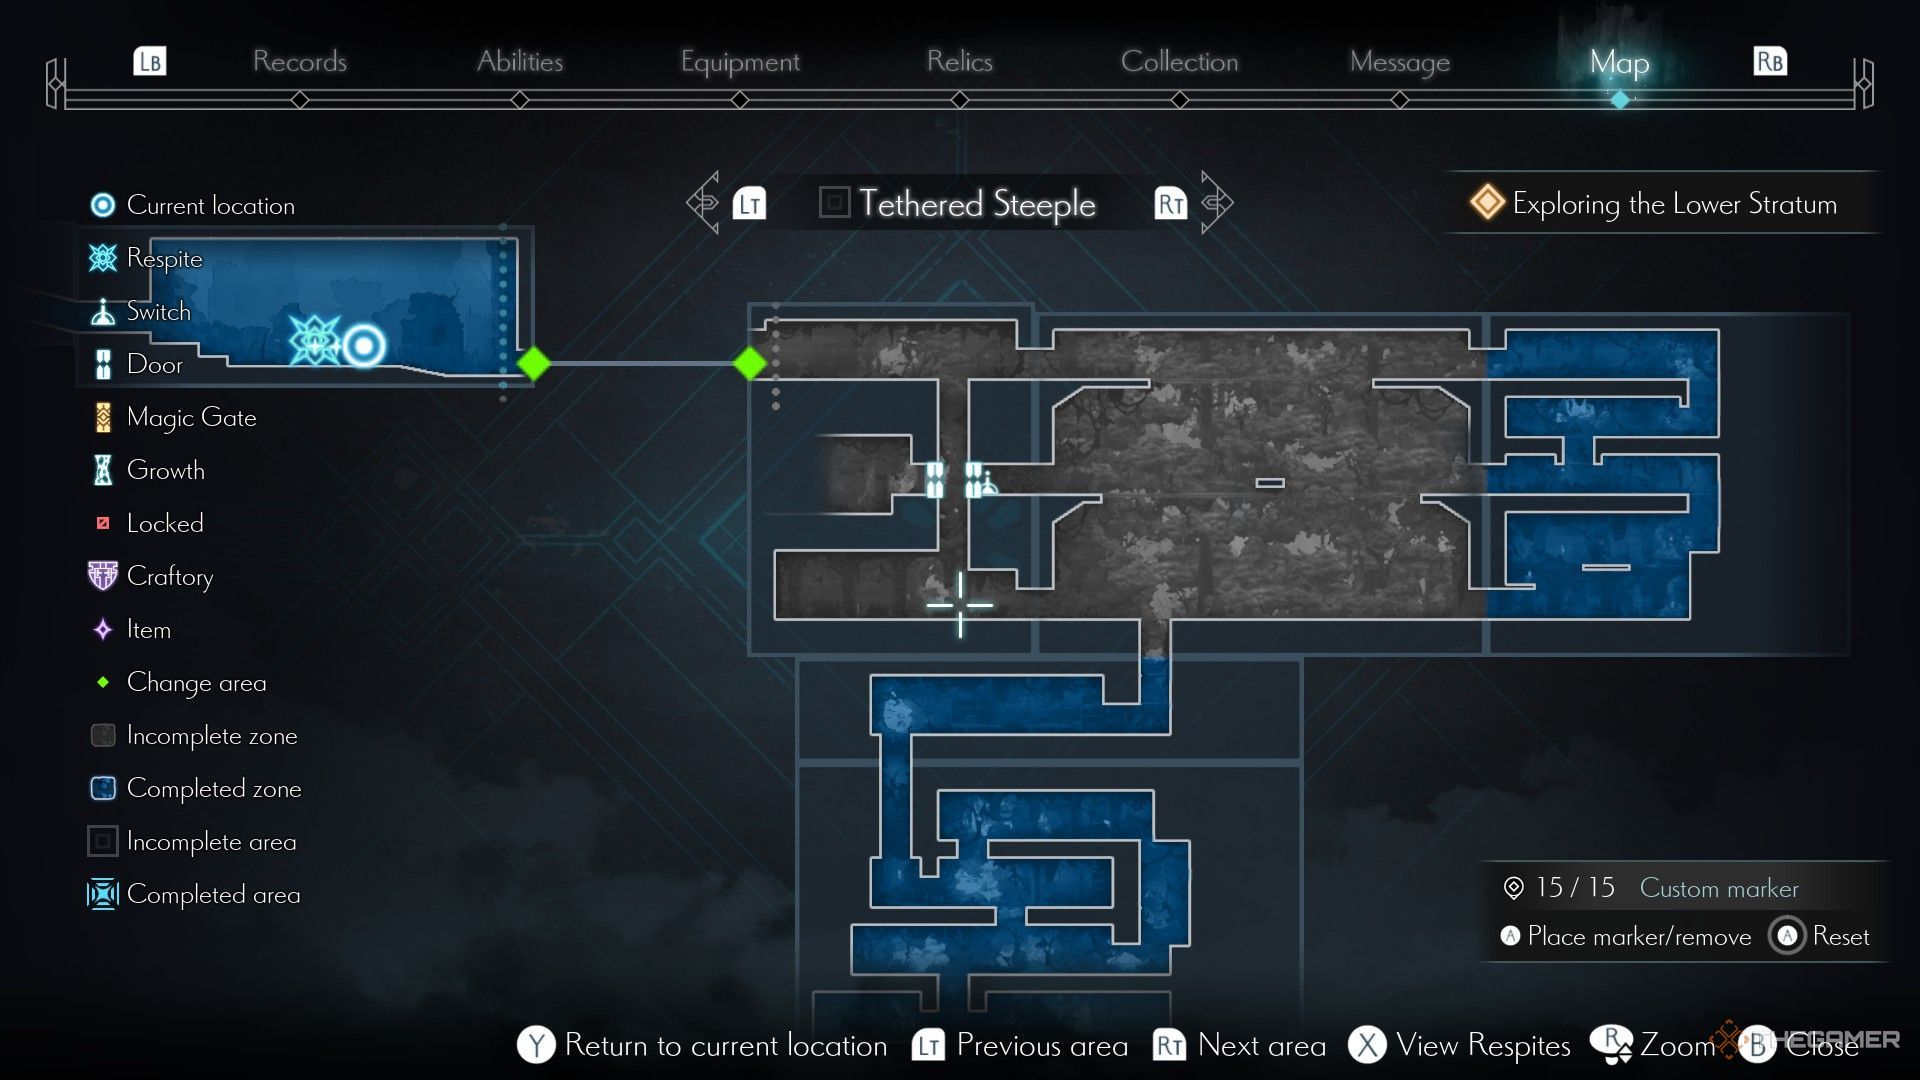Click the current location marker on map
The width and height of the screenshot is (1920, 1080).
click(x=369, y=343)
